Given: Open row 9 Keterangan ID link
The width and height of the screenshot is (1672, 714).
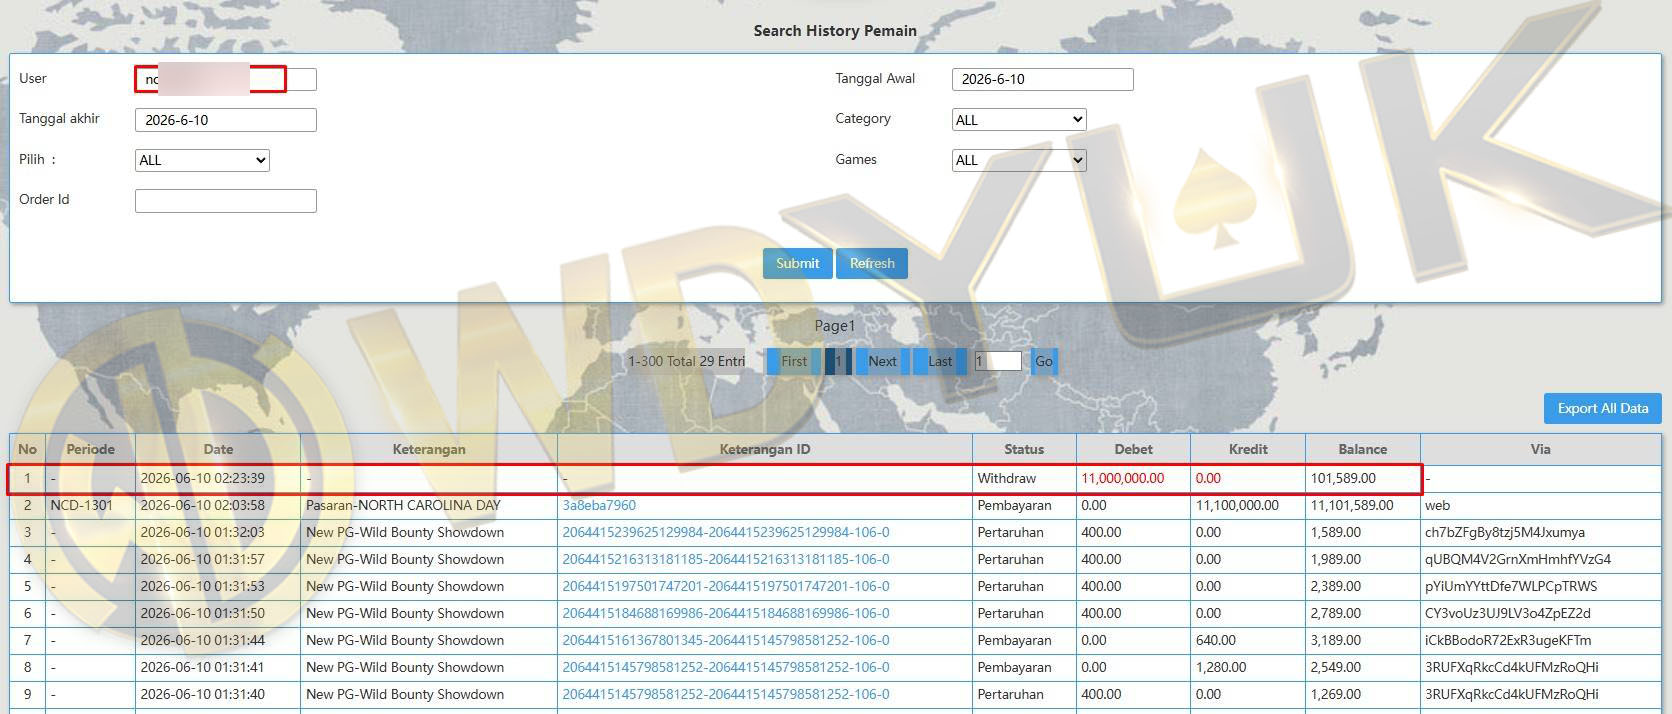Looking at the screenshot, I should pos(726,694).
